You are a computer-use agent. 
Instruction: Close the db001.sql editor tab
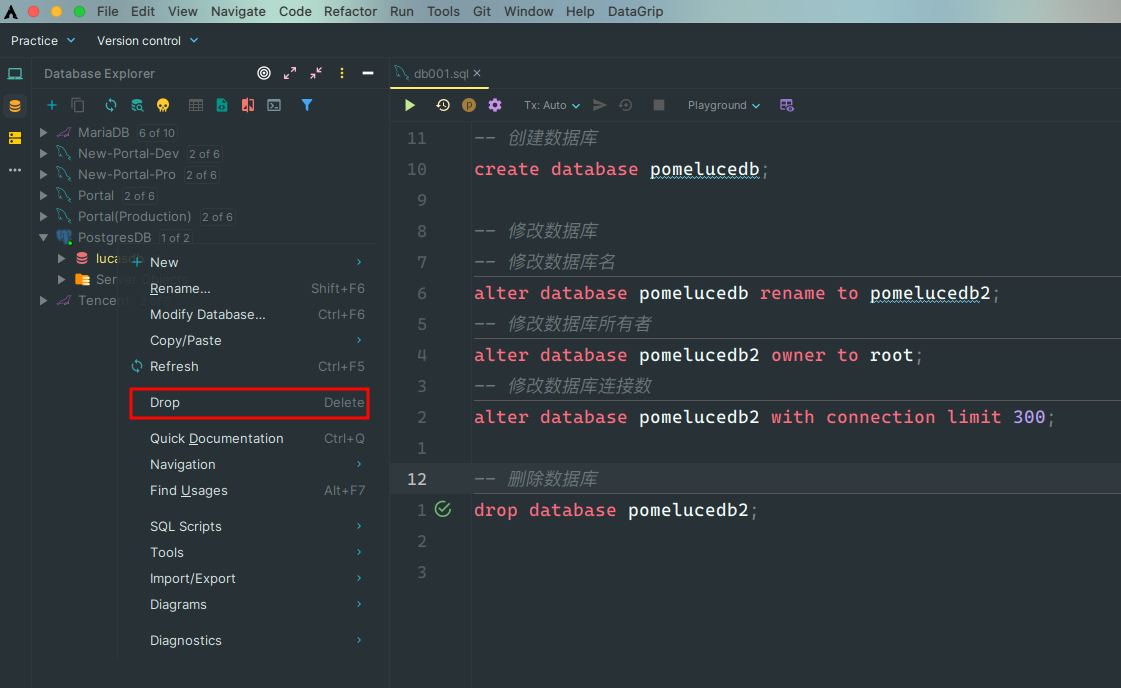(477, 73)
